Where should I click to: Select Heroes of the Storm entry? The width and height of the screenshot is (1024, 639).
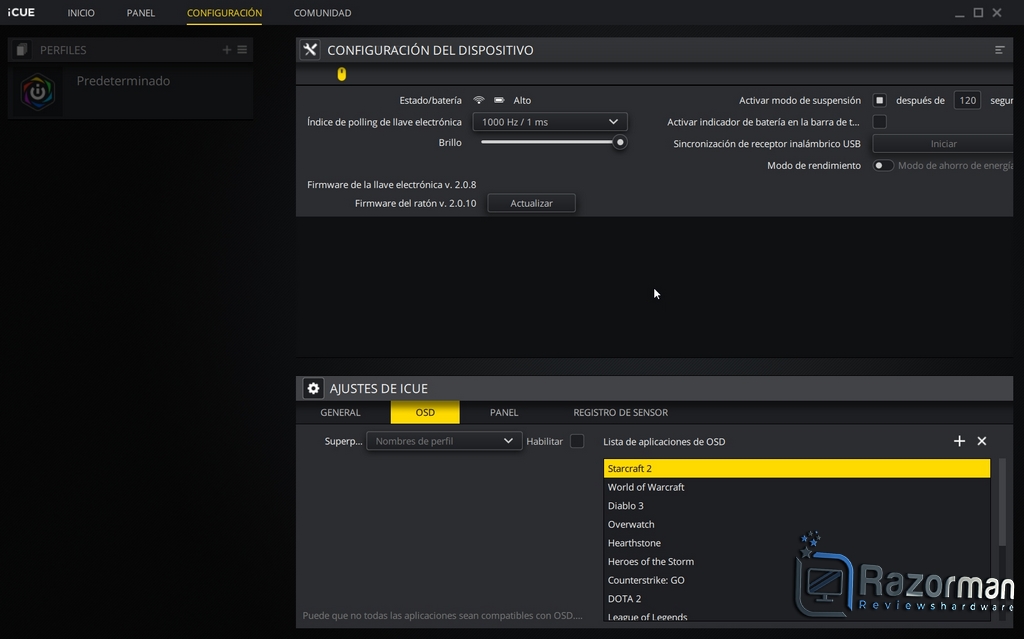(797, 561)
